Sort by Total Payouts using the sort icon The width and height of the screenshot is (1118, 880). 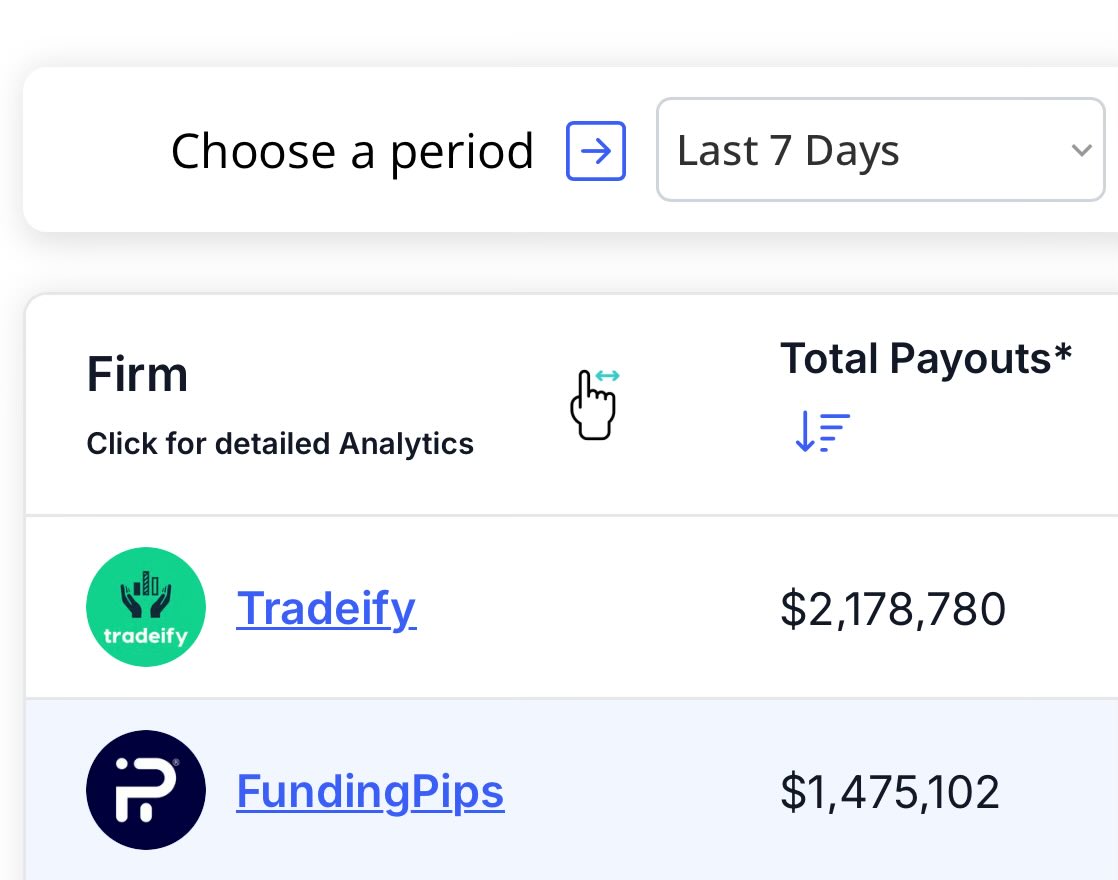tap(822, 431)
